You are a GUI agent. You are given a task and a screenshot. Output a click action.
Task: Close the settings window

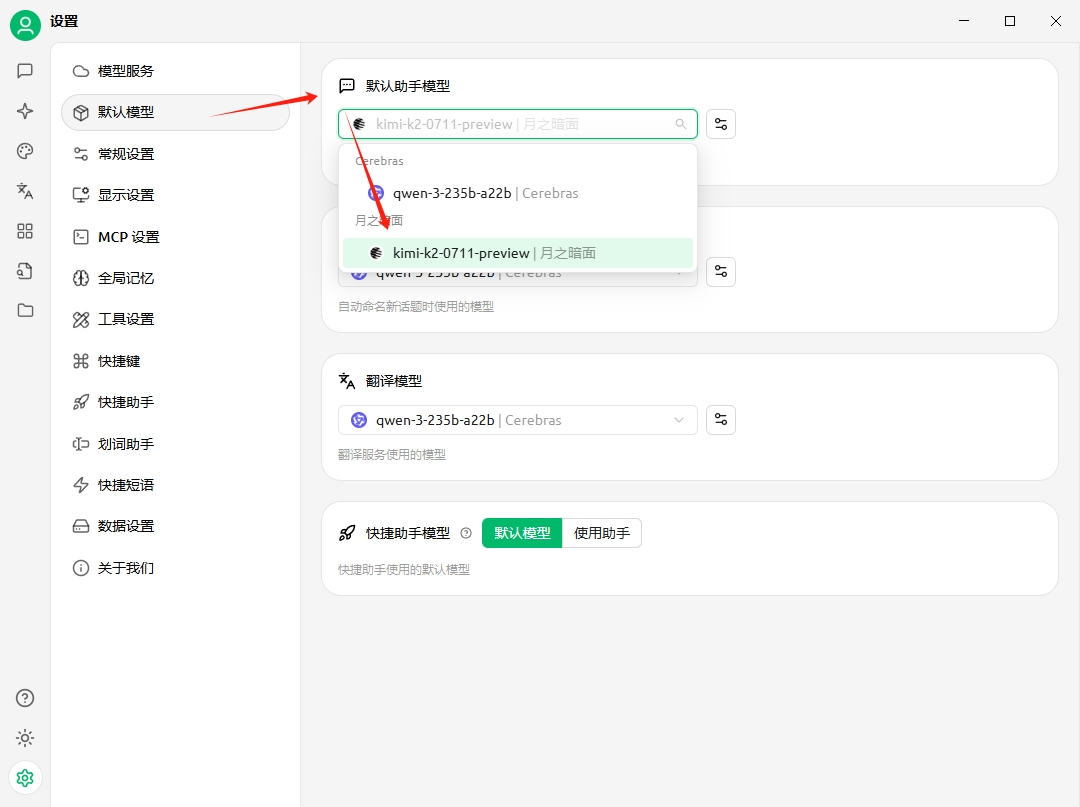(x=1056, y=21)
